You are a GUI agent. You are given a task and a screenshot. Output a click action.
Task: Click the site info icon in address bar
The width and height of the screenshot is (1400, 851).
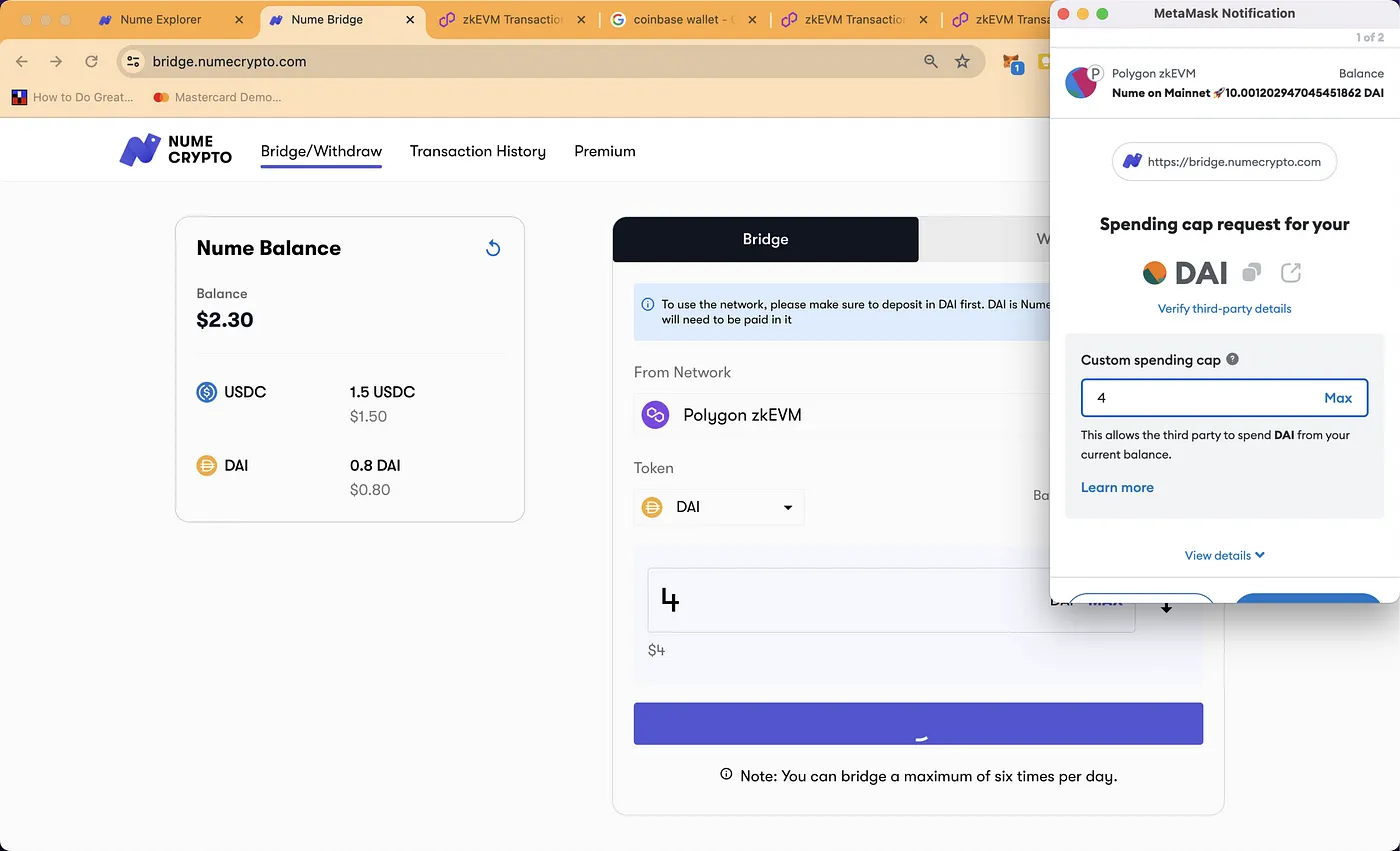coord(133,61)
